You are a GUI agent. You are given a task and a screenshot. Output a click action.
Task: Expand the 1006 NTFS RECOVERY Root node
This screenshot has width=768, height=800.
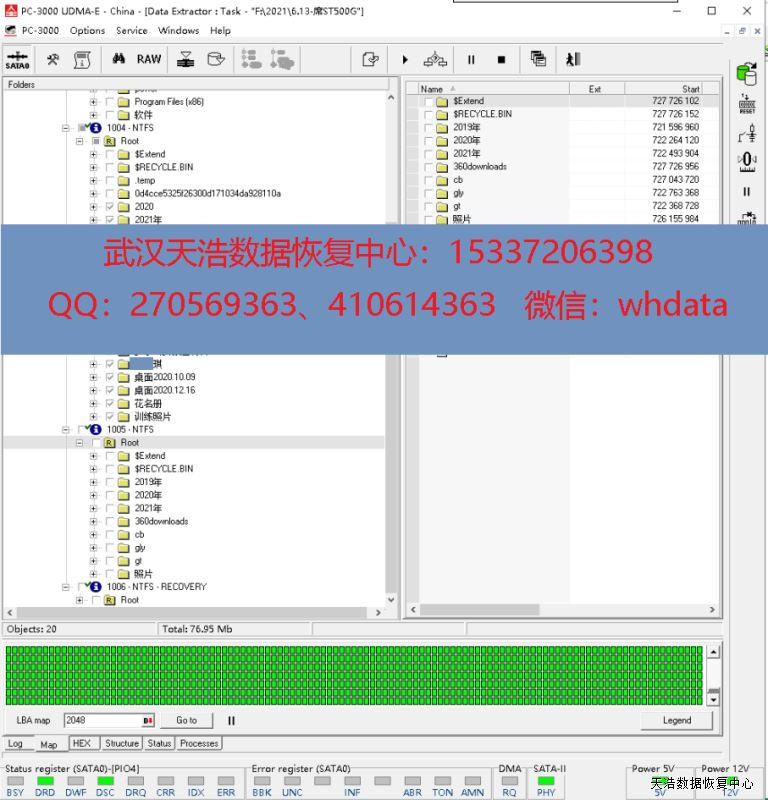tap(80, 600)
